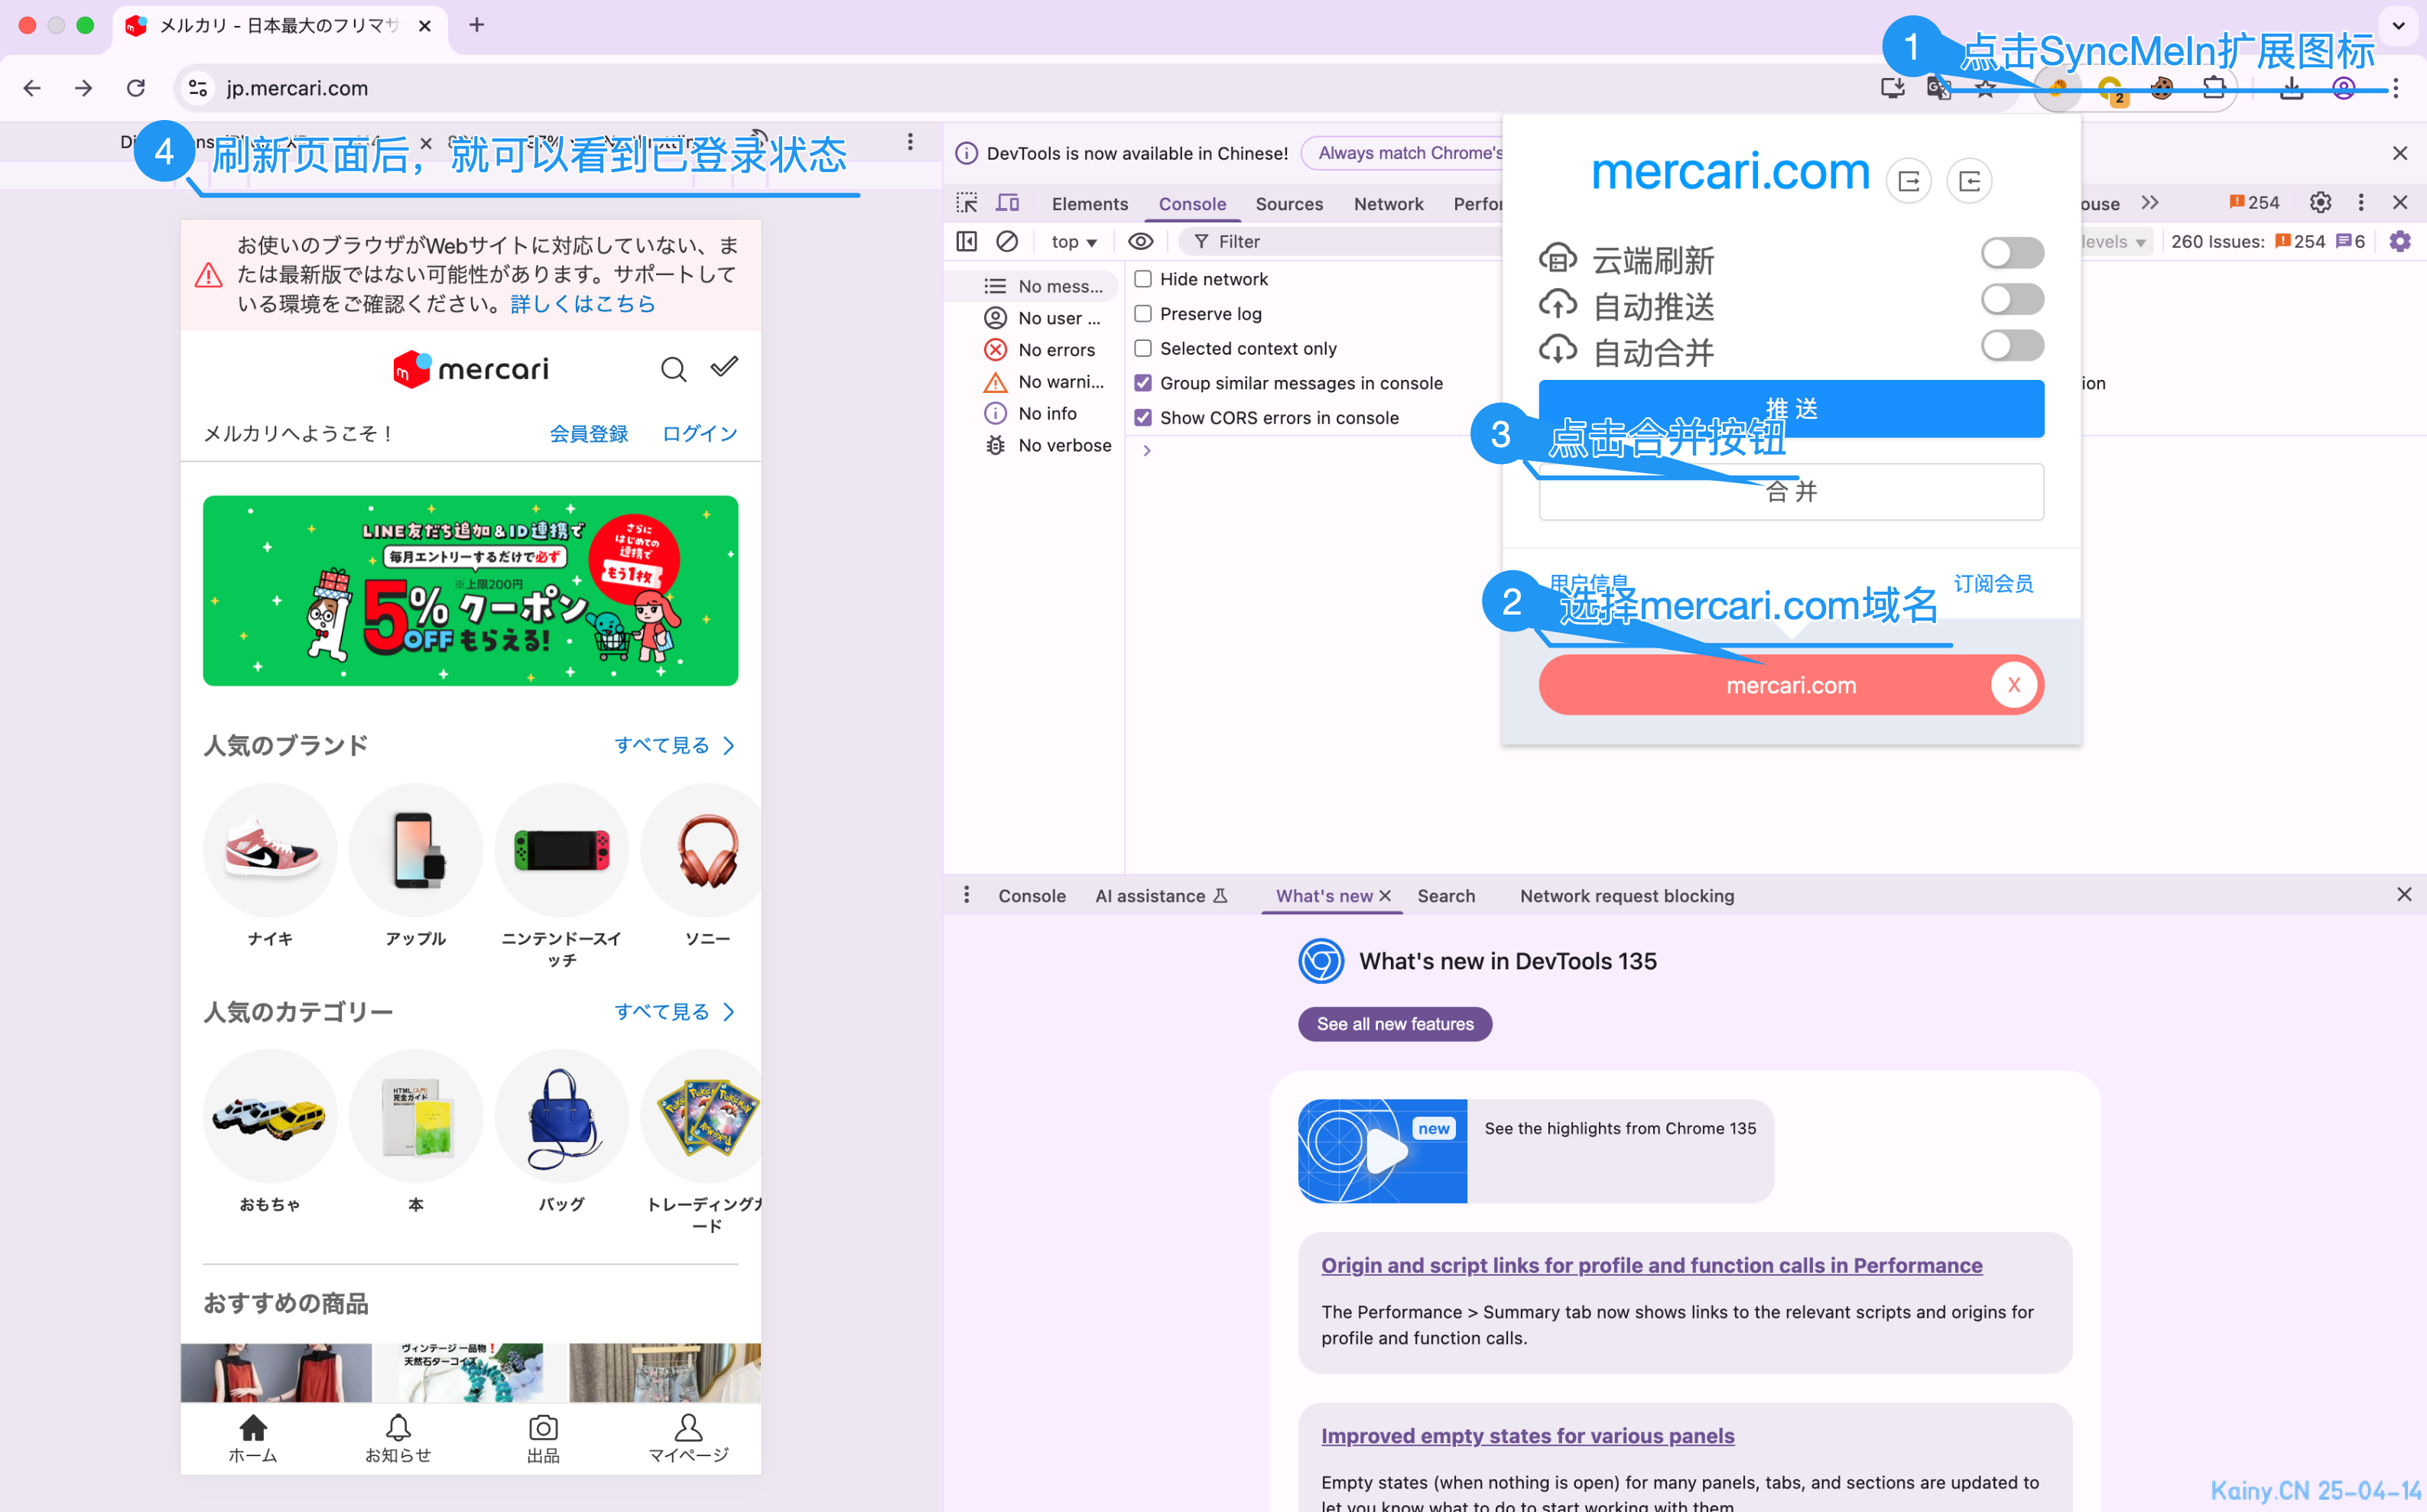Expand more DevTools tabs chevron
2427x1512 pixels.
2150,203
